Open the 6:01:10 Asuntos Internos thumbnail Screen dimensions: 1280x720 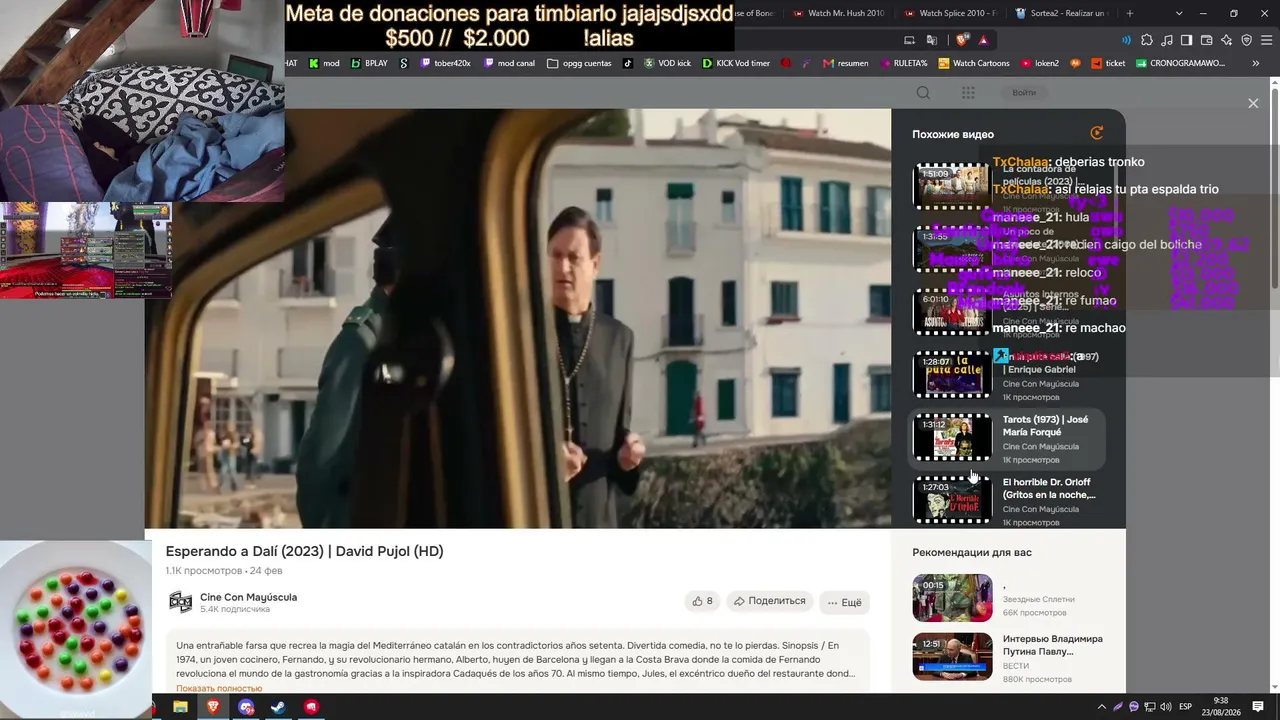(x=952, y=312)
